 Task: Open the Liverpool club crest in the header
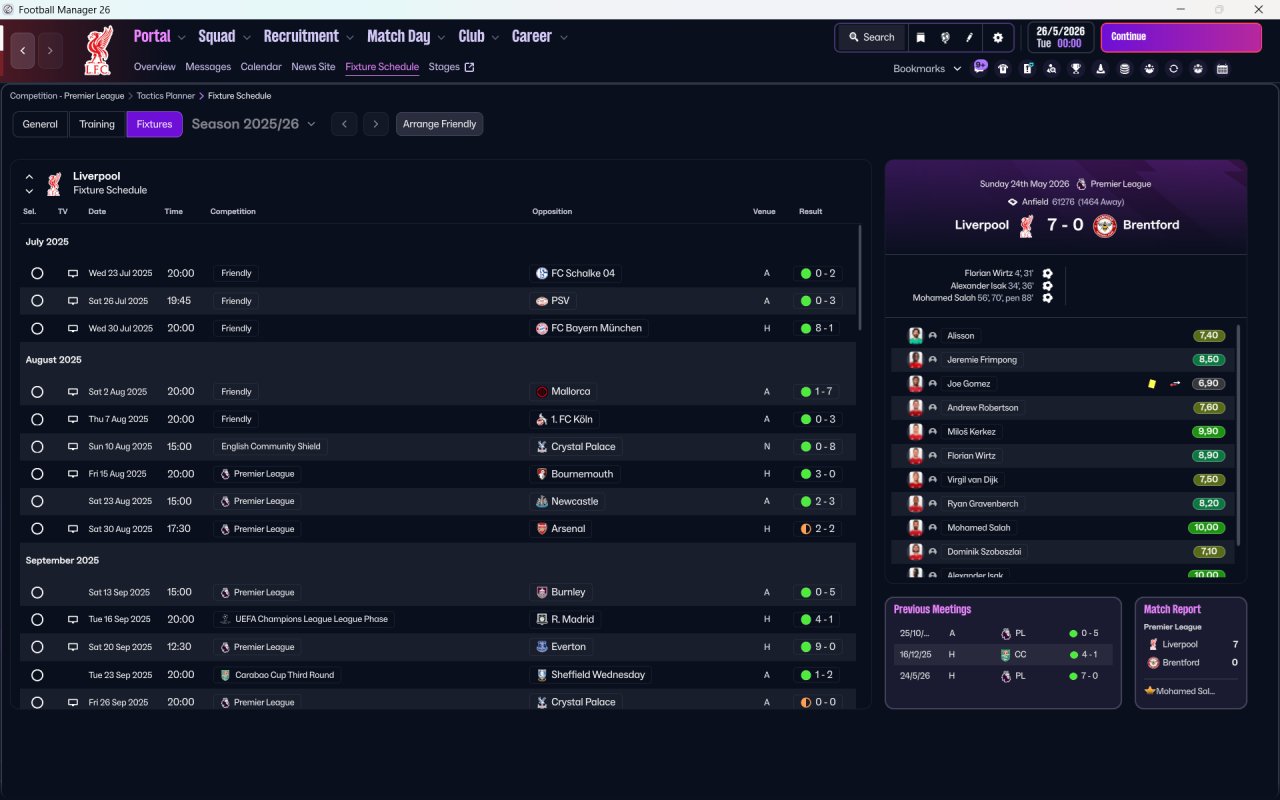[x=98, y=52]
